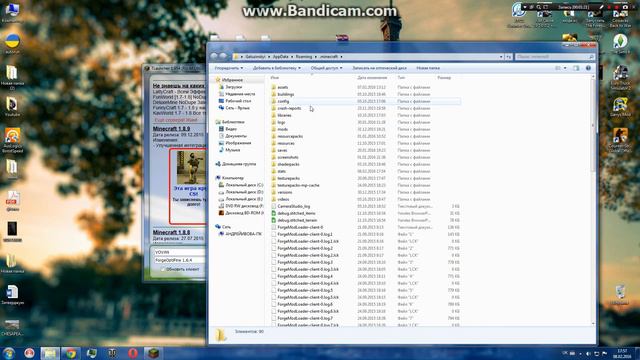Select 'Домашняя группа' in sidebar
640x360 pixels.
pos(238,164)
